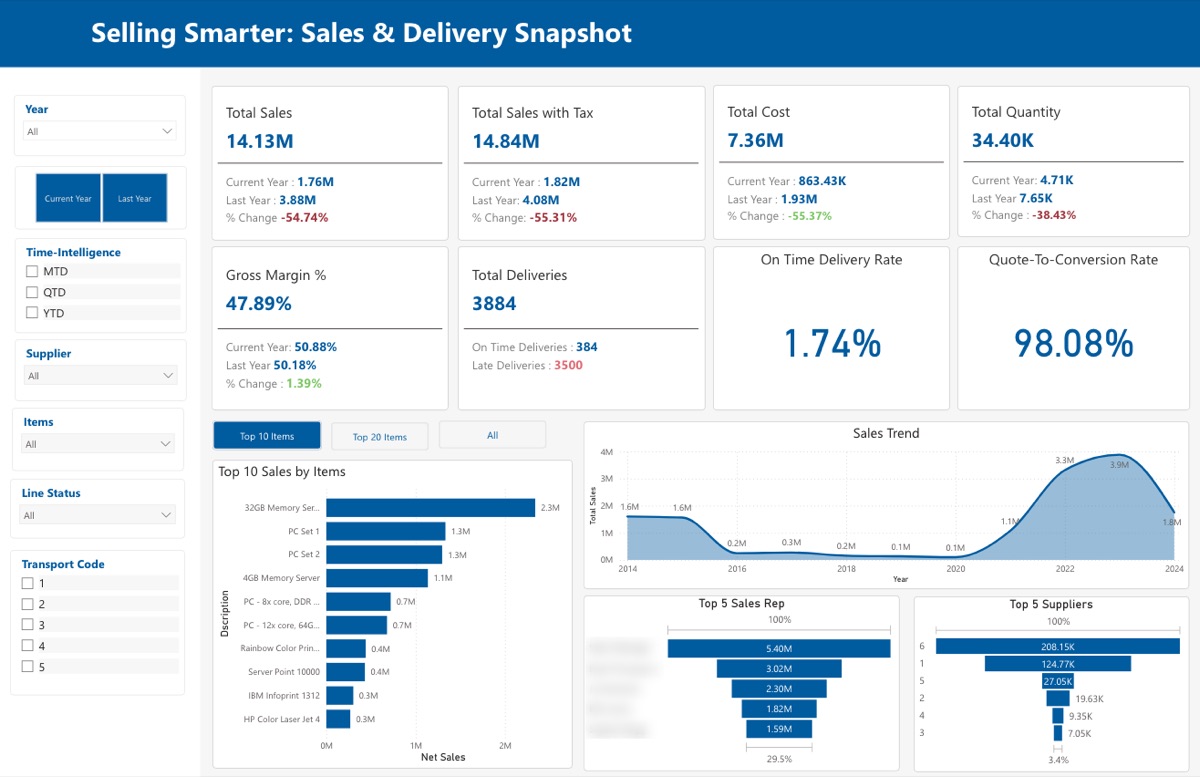
Task: Select the Current Year button
Action: pyautogui.click(x=68, y=198)
